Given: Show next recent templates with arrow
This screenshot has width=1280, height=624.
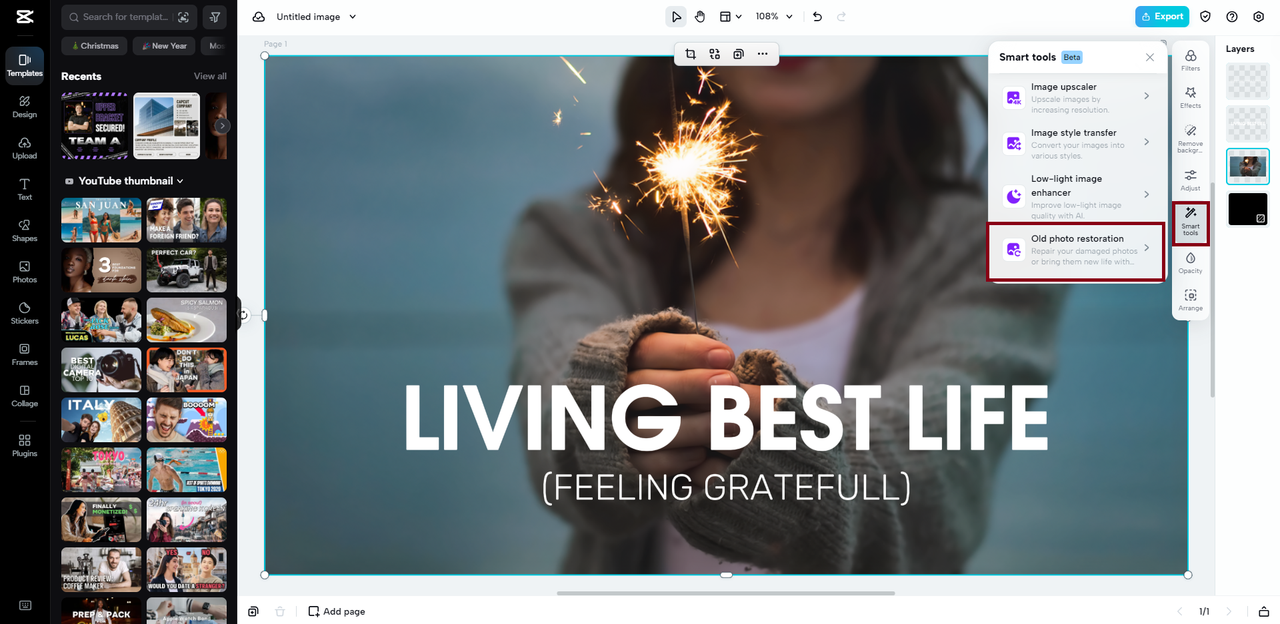Looking at the screenshot, I should pos(223,126).
